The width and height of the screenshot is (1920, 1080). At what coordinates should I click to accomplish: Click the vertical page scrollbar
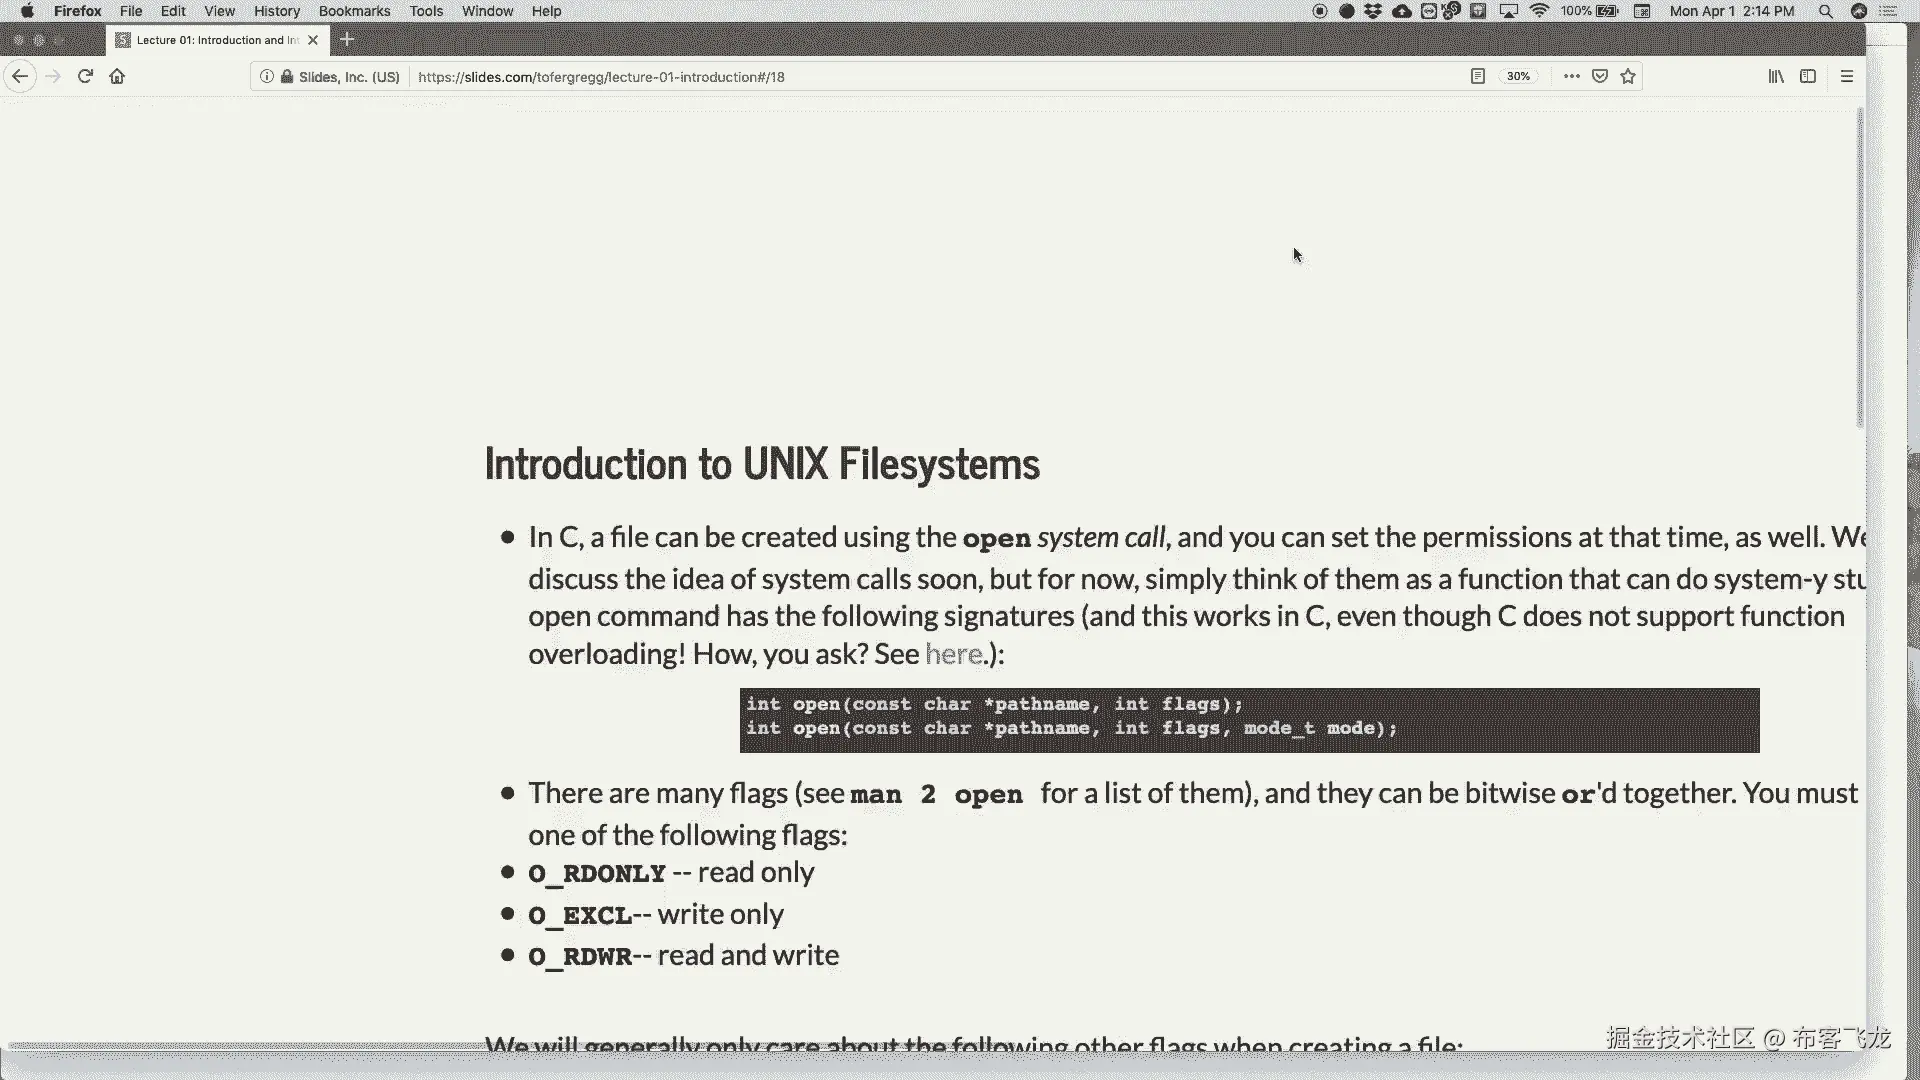click(x=1860, y=270)
